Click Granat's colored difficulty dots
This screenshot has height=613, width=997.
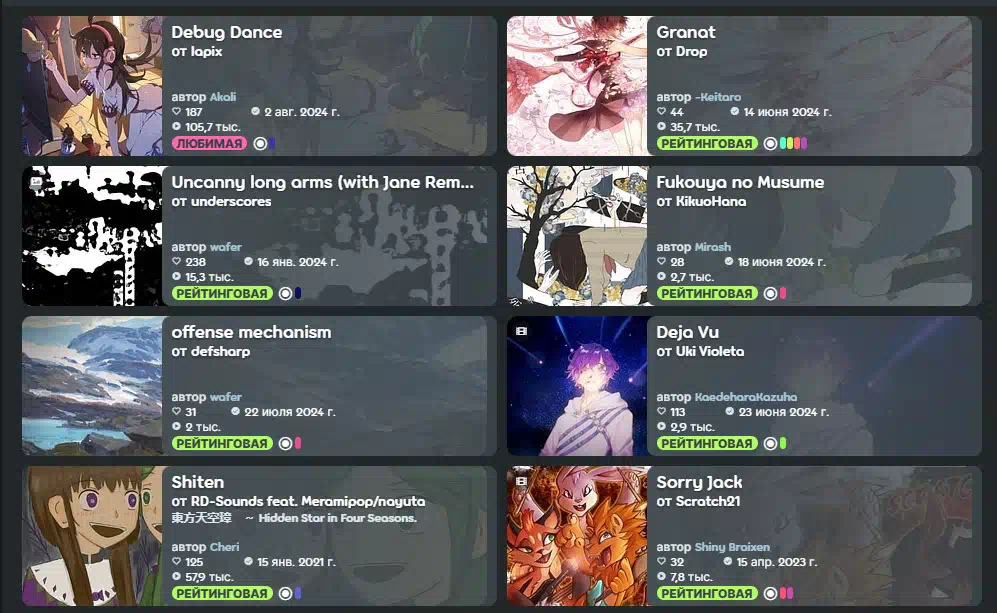793,143
